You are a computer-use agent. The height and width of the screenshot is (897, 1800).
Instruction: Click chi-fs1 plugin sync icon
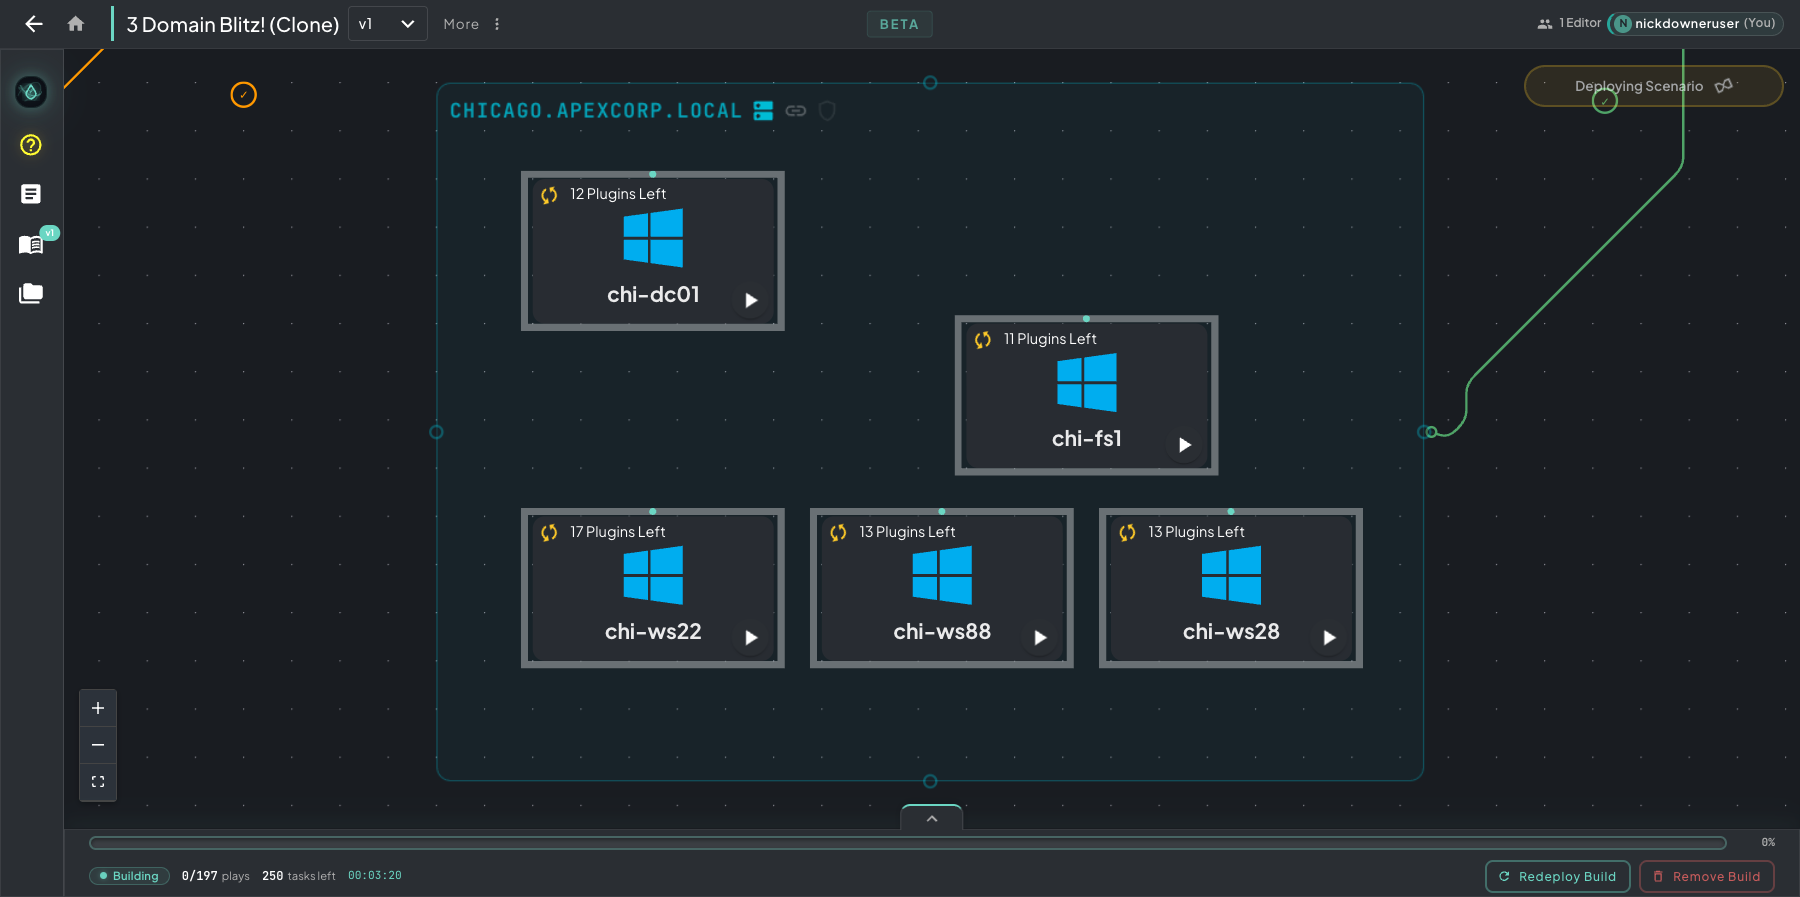point(983,340)
